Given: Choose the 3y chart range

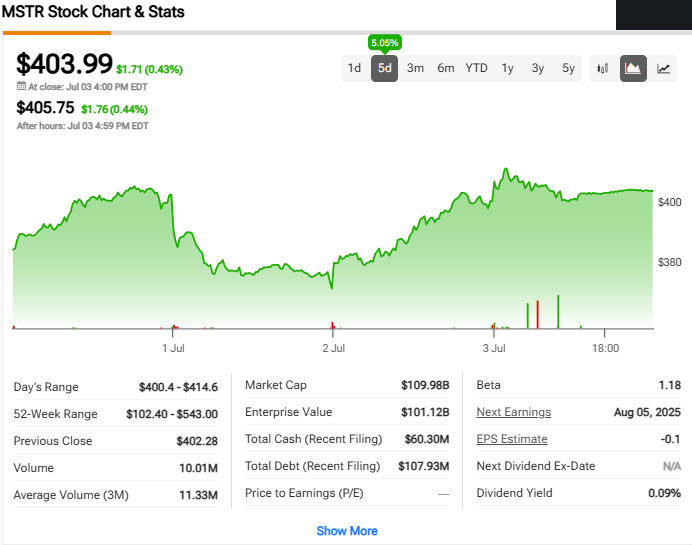Looking at the screenshot, I should tap(538, 68).
